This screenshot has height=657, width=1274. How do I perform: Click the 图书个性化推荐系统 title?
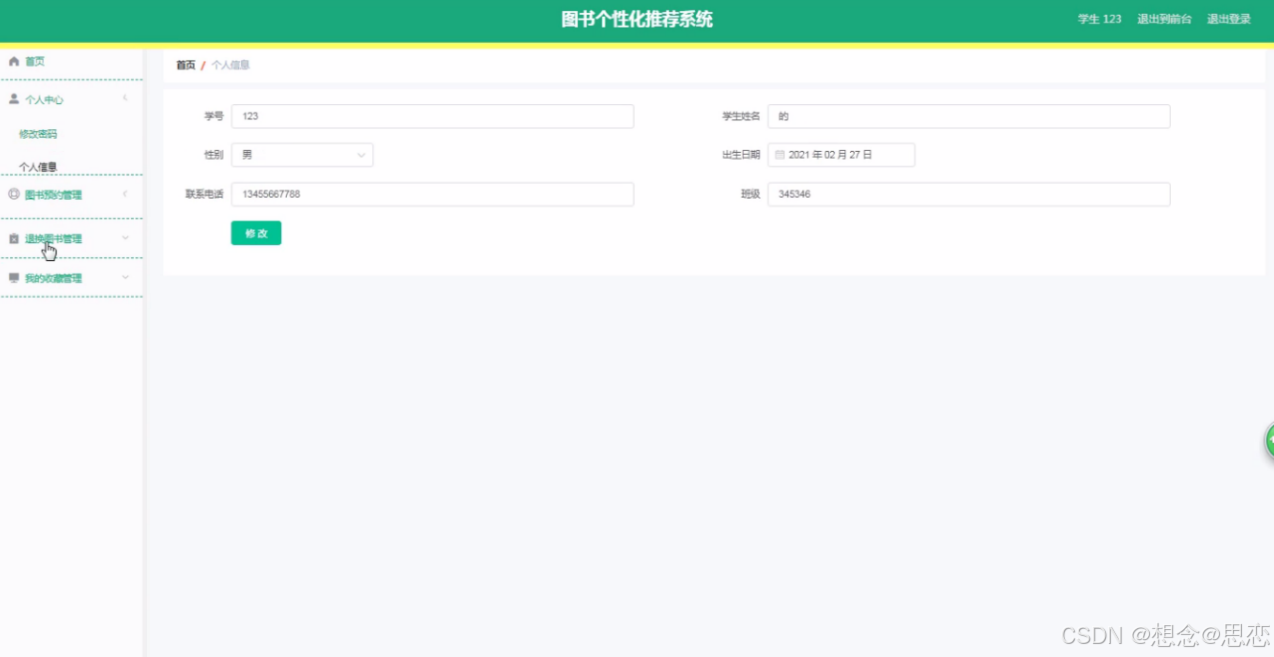[x=637, y=19]
